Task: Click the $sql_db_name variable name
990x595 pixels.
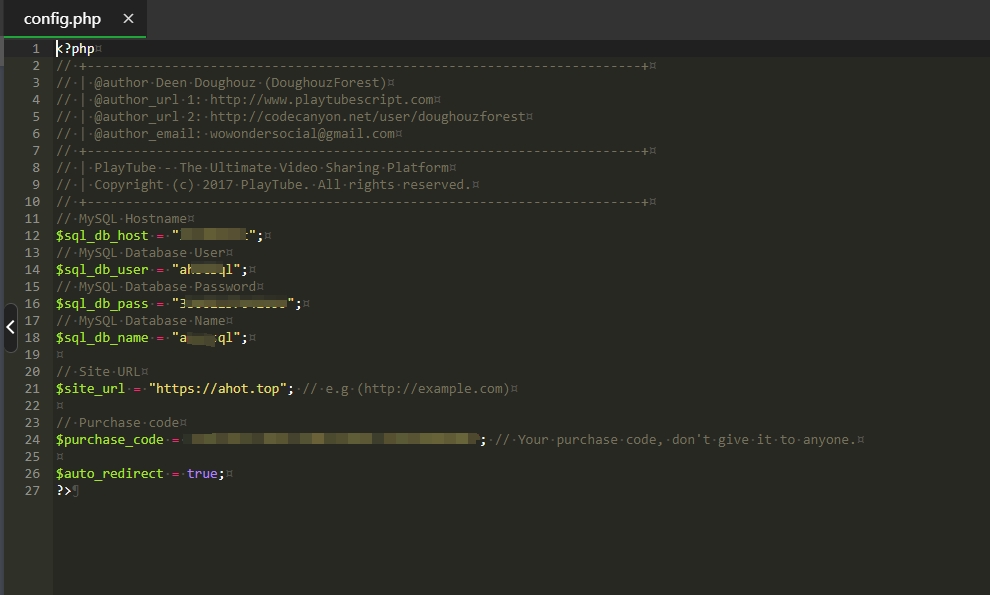Action: [x=102, y=338]
